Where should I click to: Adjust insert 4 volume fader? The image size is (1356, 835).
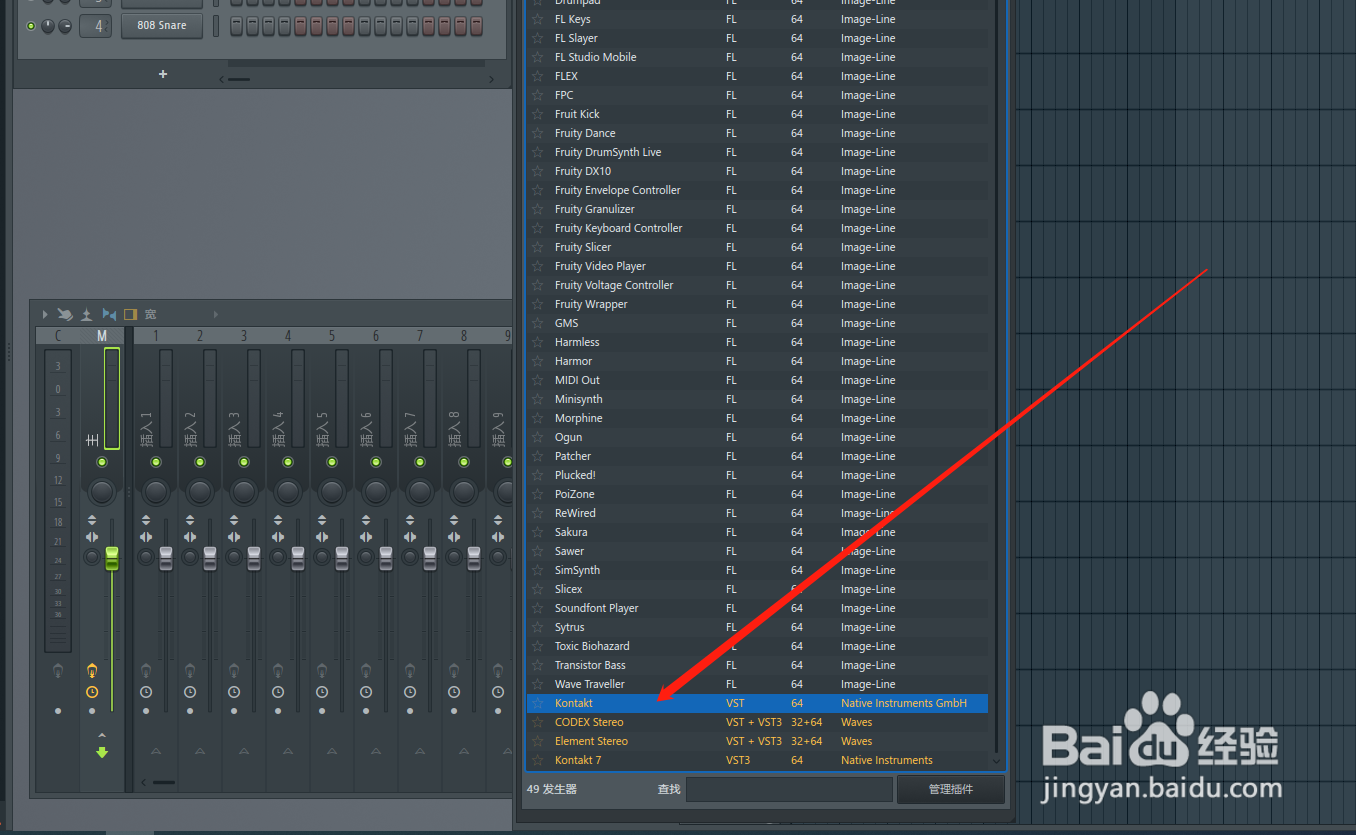click(x=298, y=558)
